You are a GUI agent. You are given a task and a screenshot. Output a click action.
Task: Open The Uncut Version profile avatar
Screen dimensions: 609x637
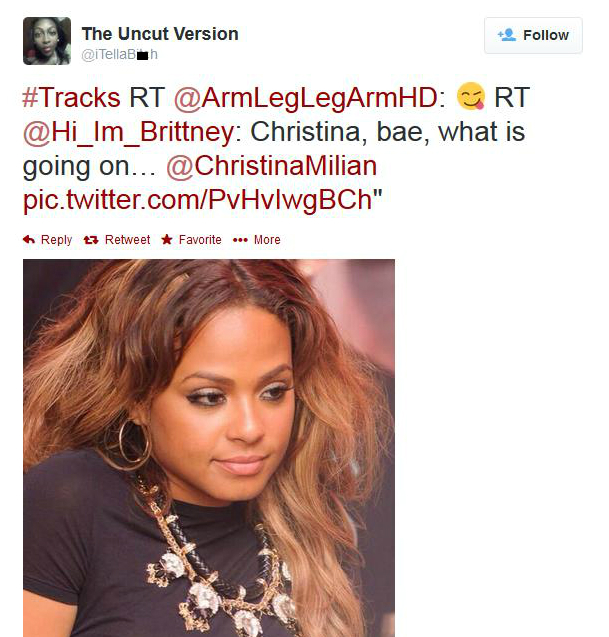[x=47, y=41]
